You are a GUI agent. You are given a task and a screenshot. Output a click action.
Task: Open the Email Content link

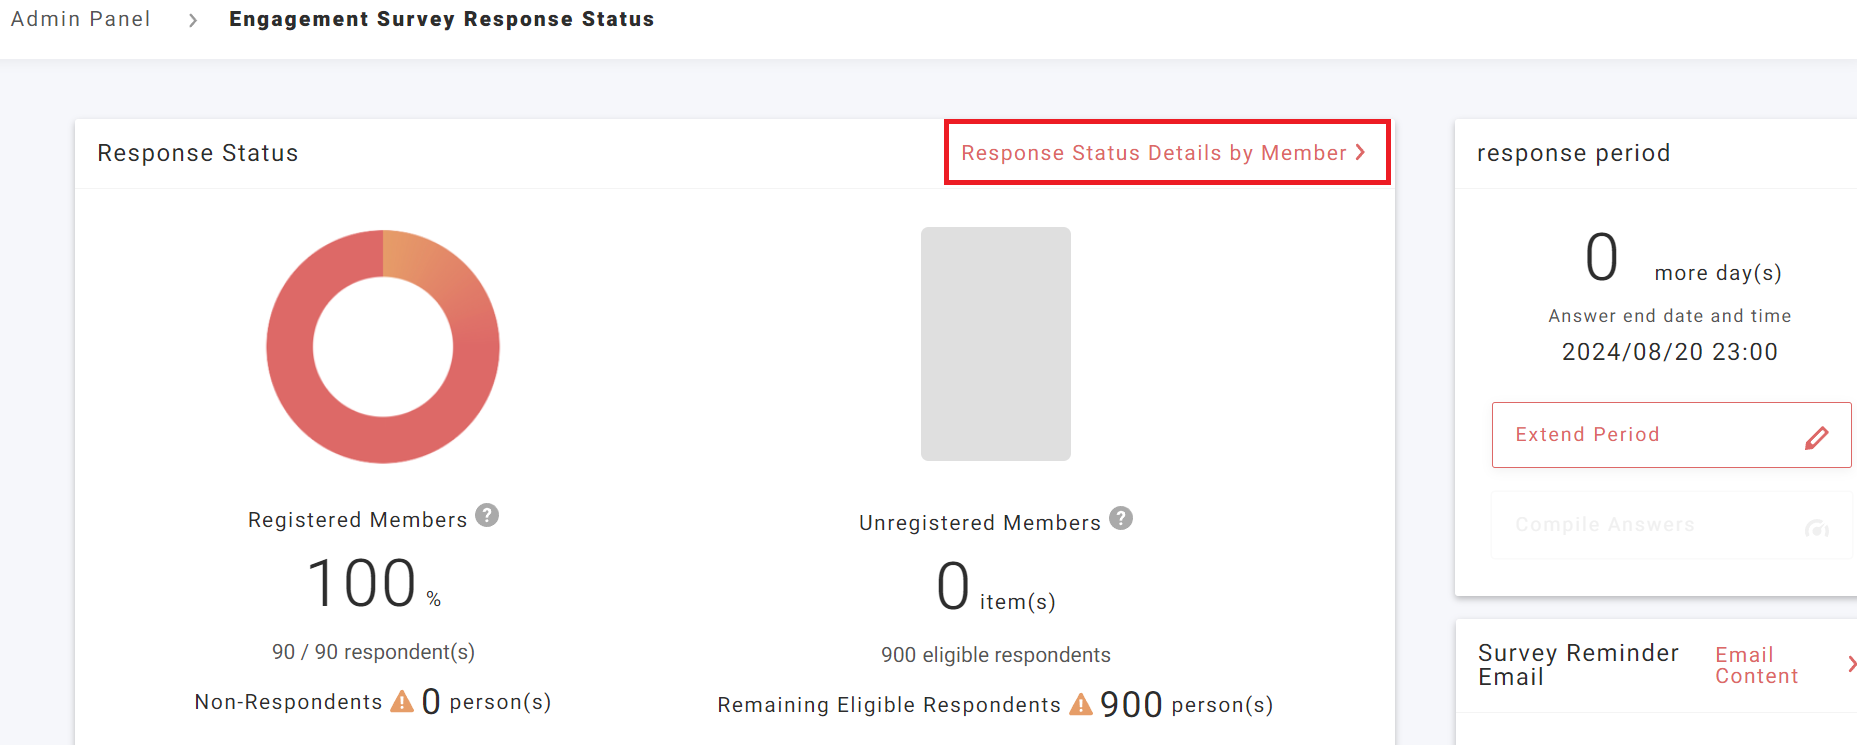(1756, 665)
